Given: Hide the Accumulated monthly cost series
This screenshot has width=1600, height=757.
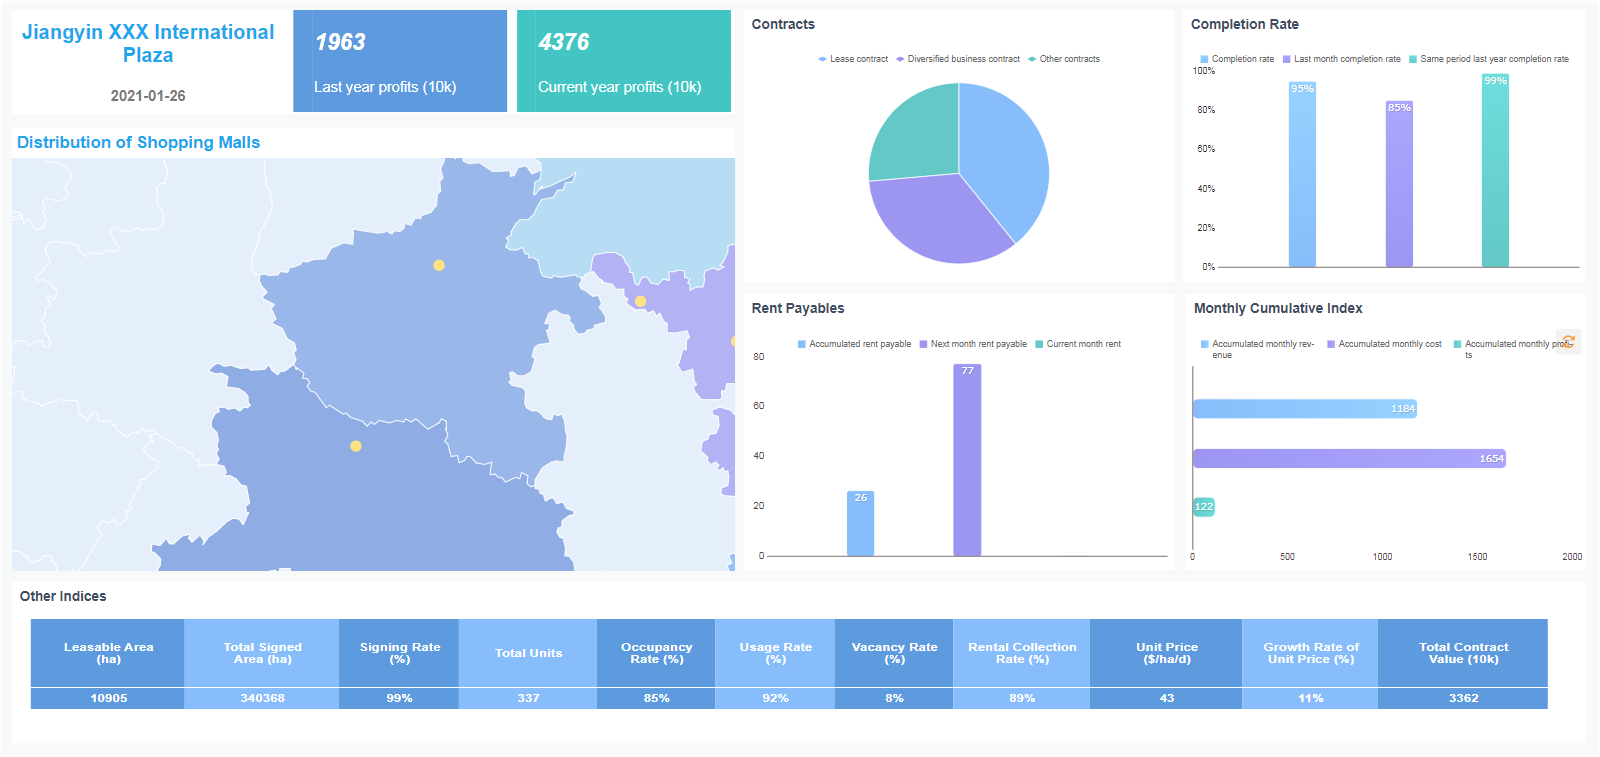Looking at the screenshot, I should (x=1331, y=344).
